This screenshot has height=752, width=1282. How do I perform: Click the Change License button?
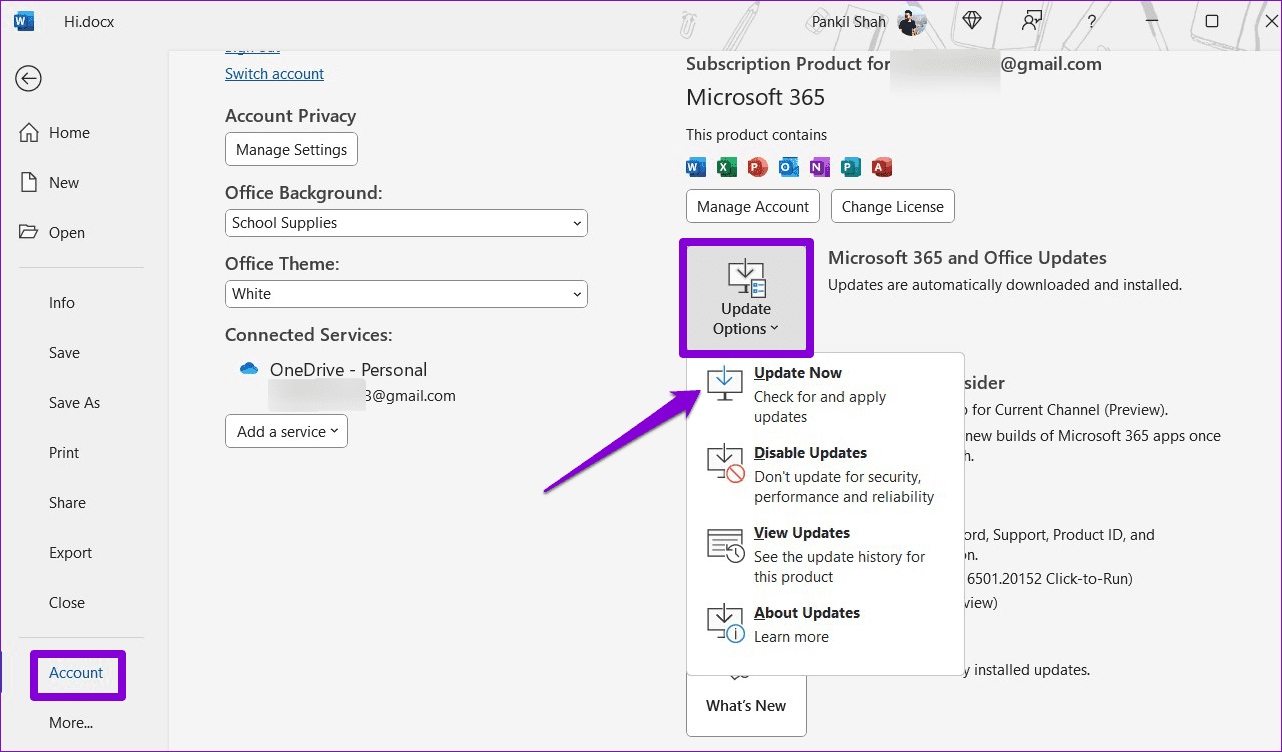(x=893, y=206)
